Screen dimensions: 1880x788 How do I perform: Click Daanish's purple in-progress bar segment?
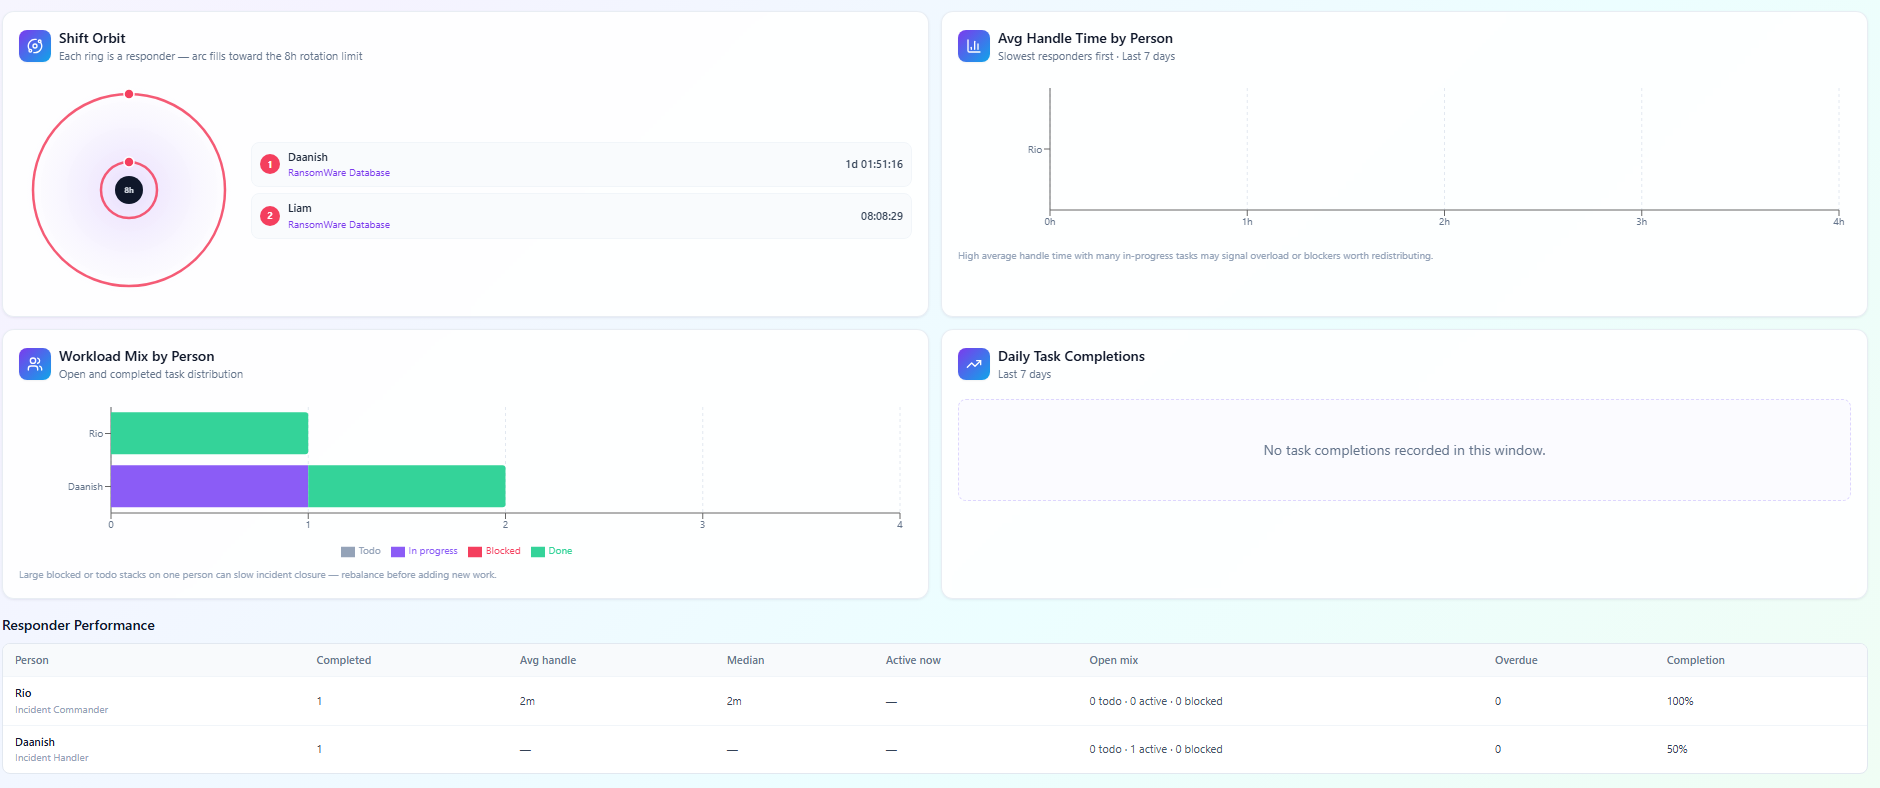coord(209,486)
